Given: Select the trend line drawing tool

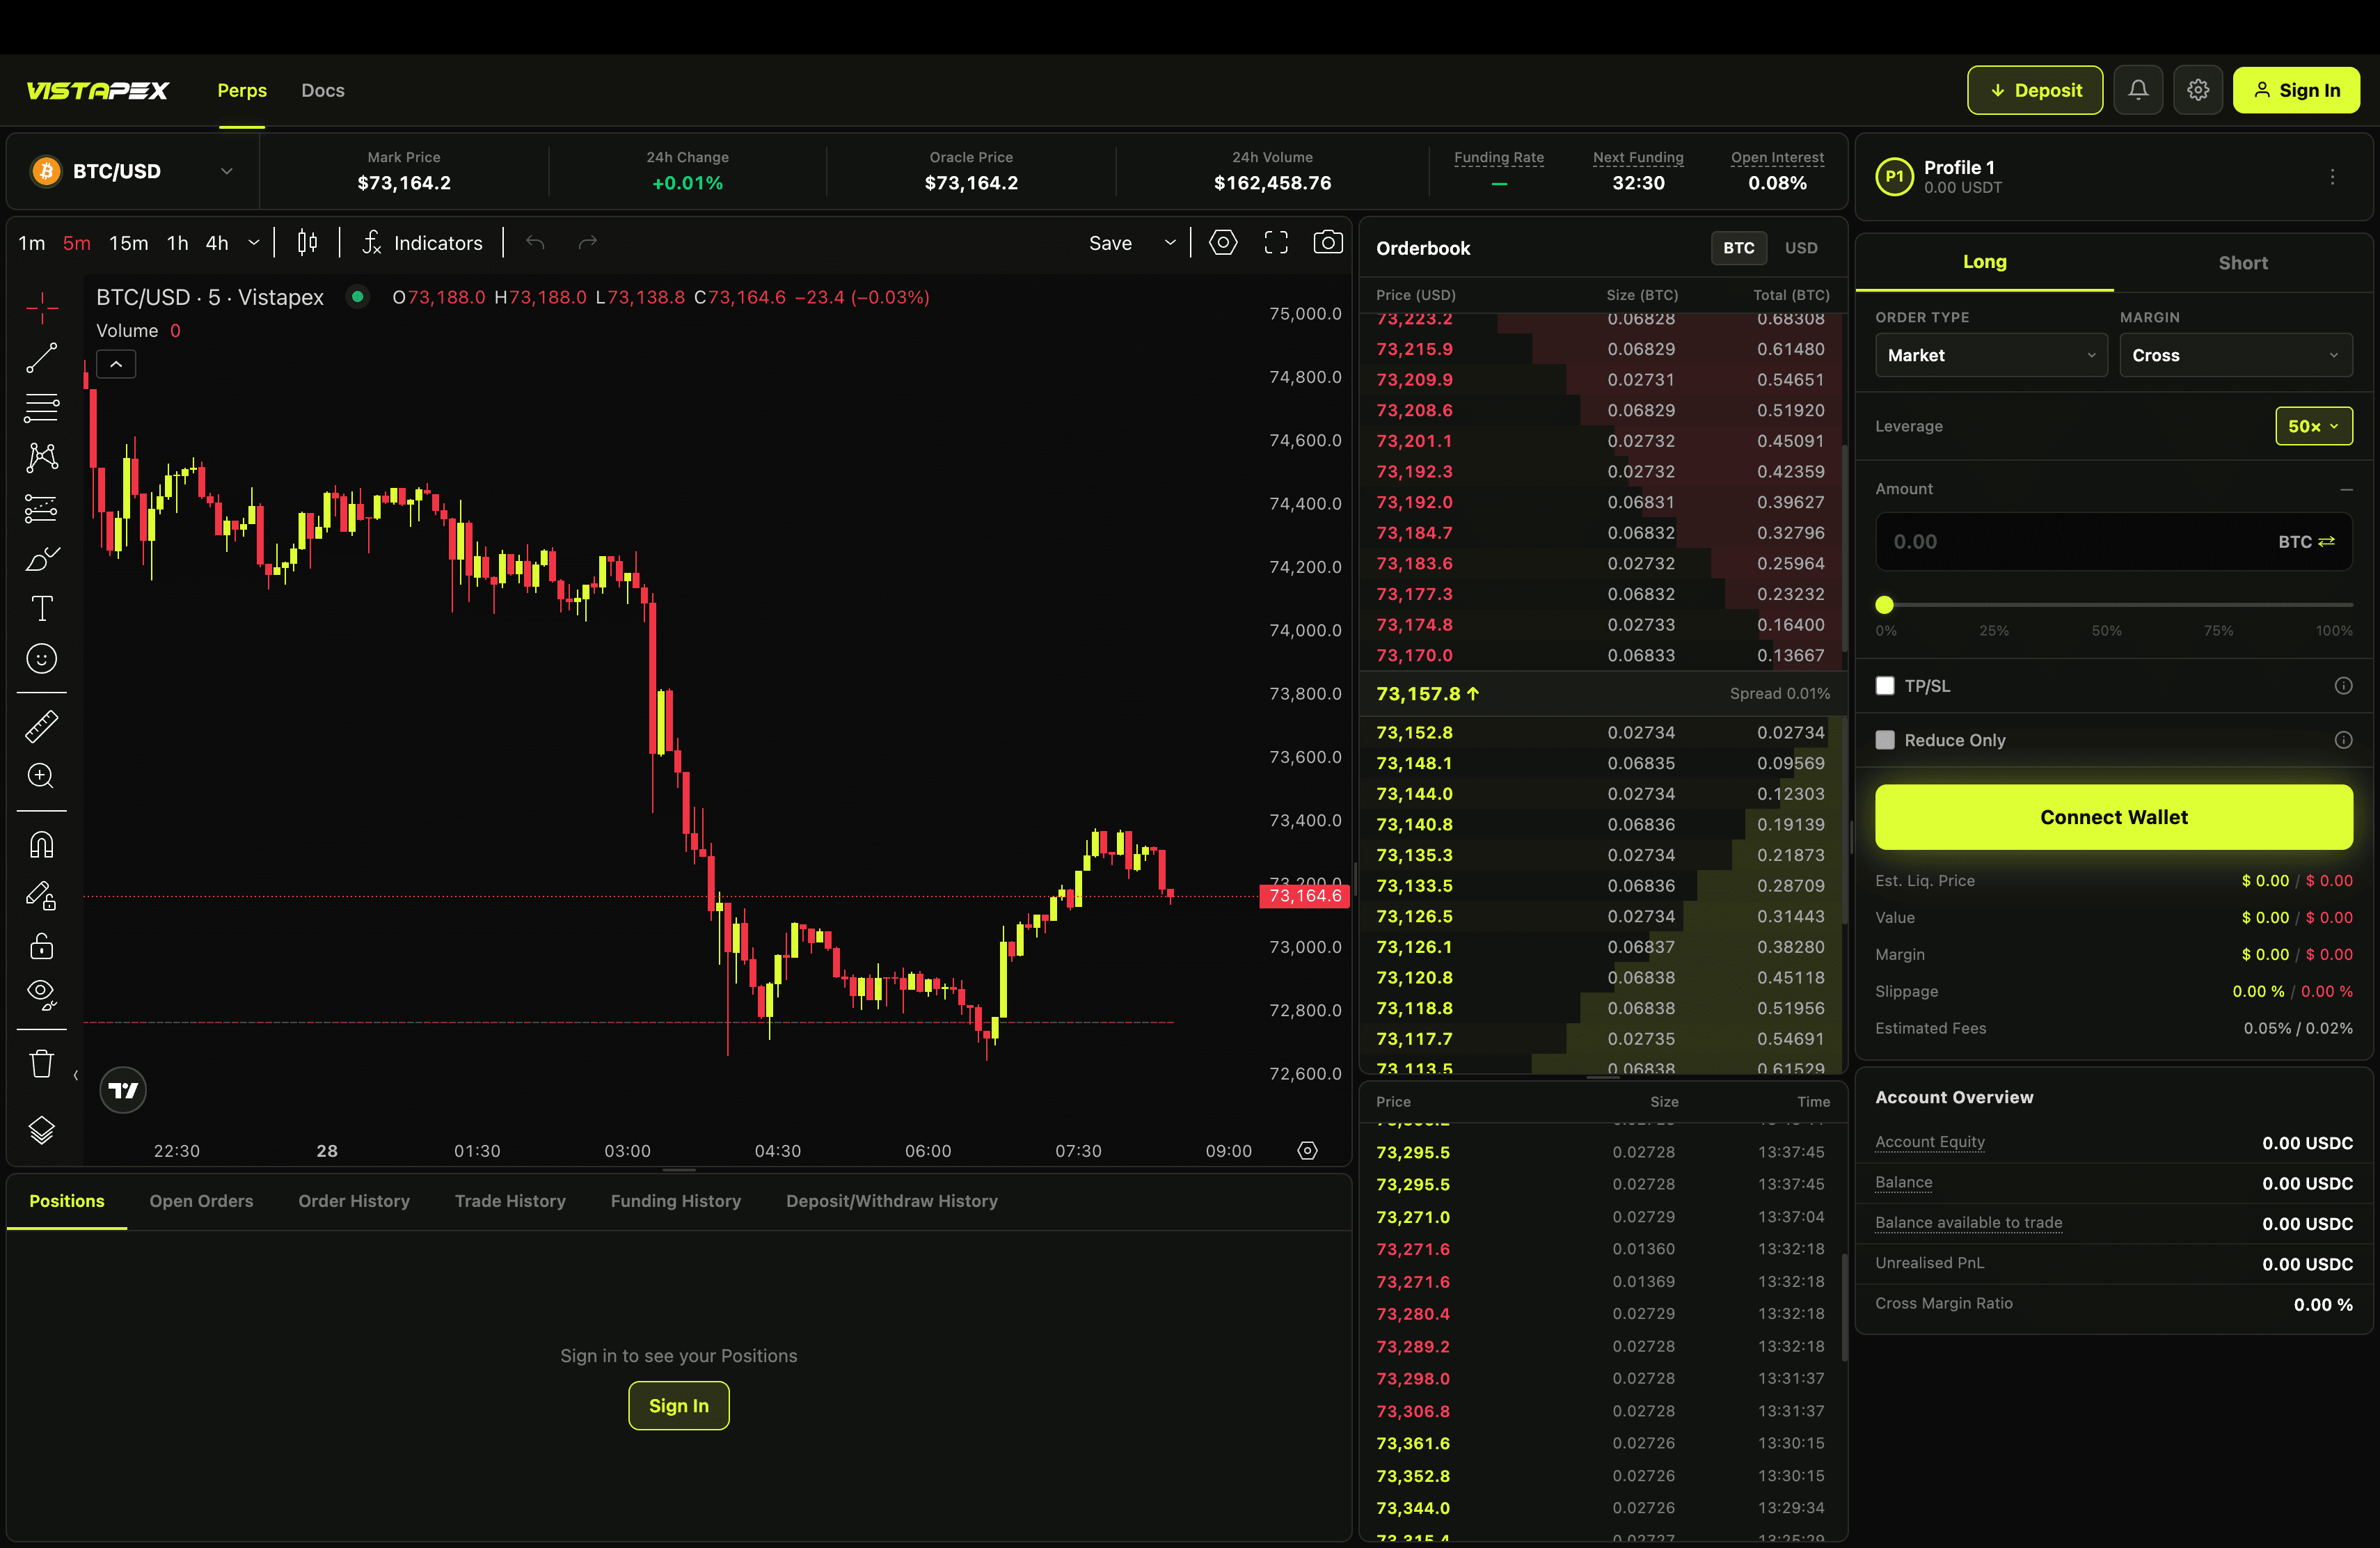Looking at the screenshot, I should point(42,358).
